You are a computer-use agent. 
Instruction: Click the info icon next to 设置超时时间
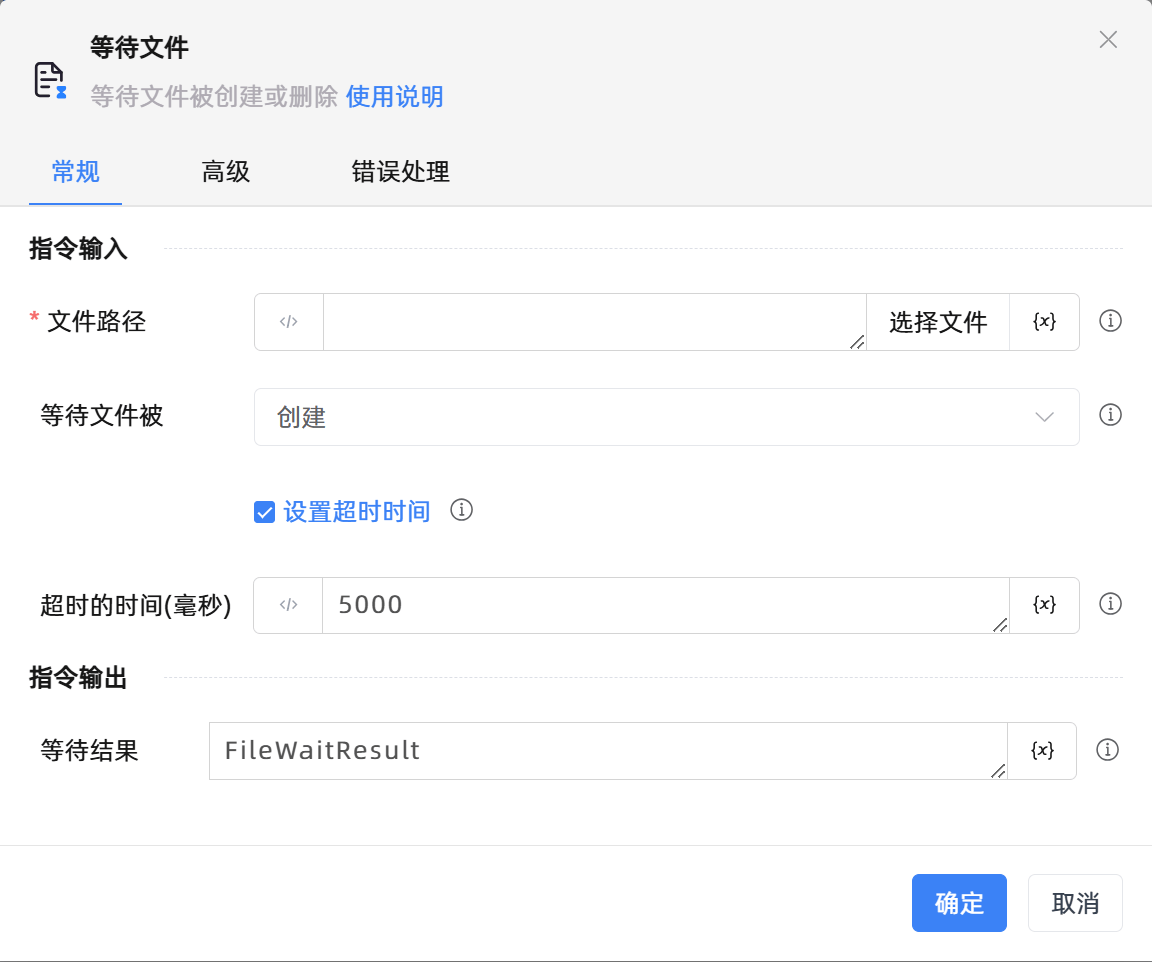click(461, 511)
